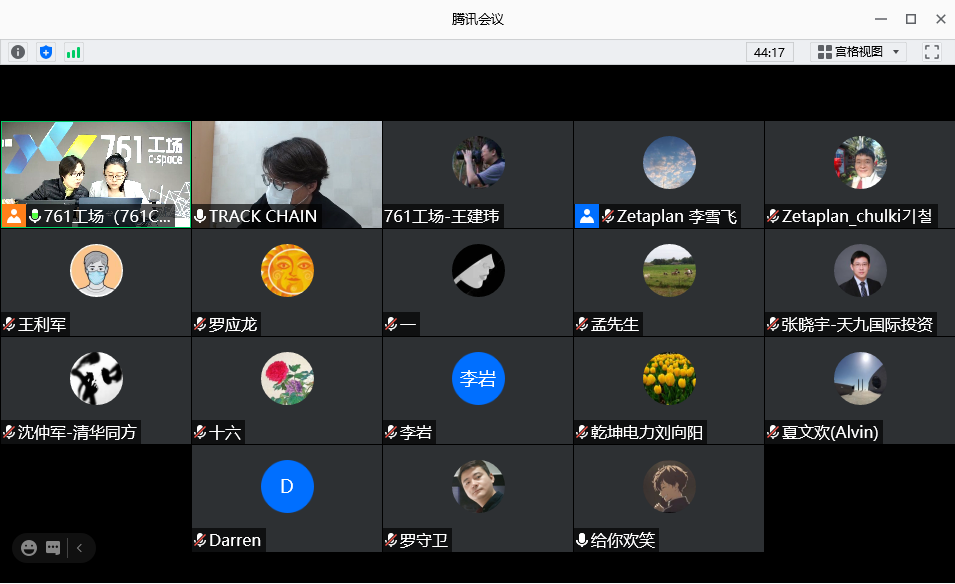Click sky avatar of Zetaplan 李雪飞
The height and width of the screenshot is (584, 955).
tap(669, 162)
